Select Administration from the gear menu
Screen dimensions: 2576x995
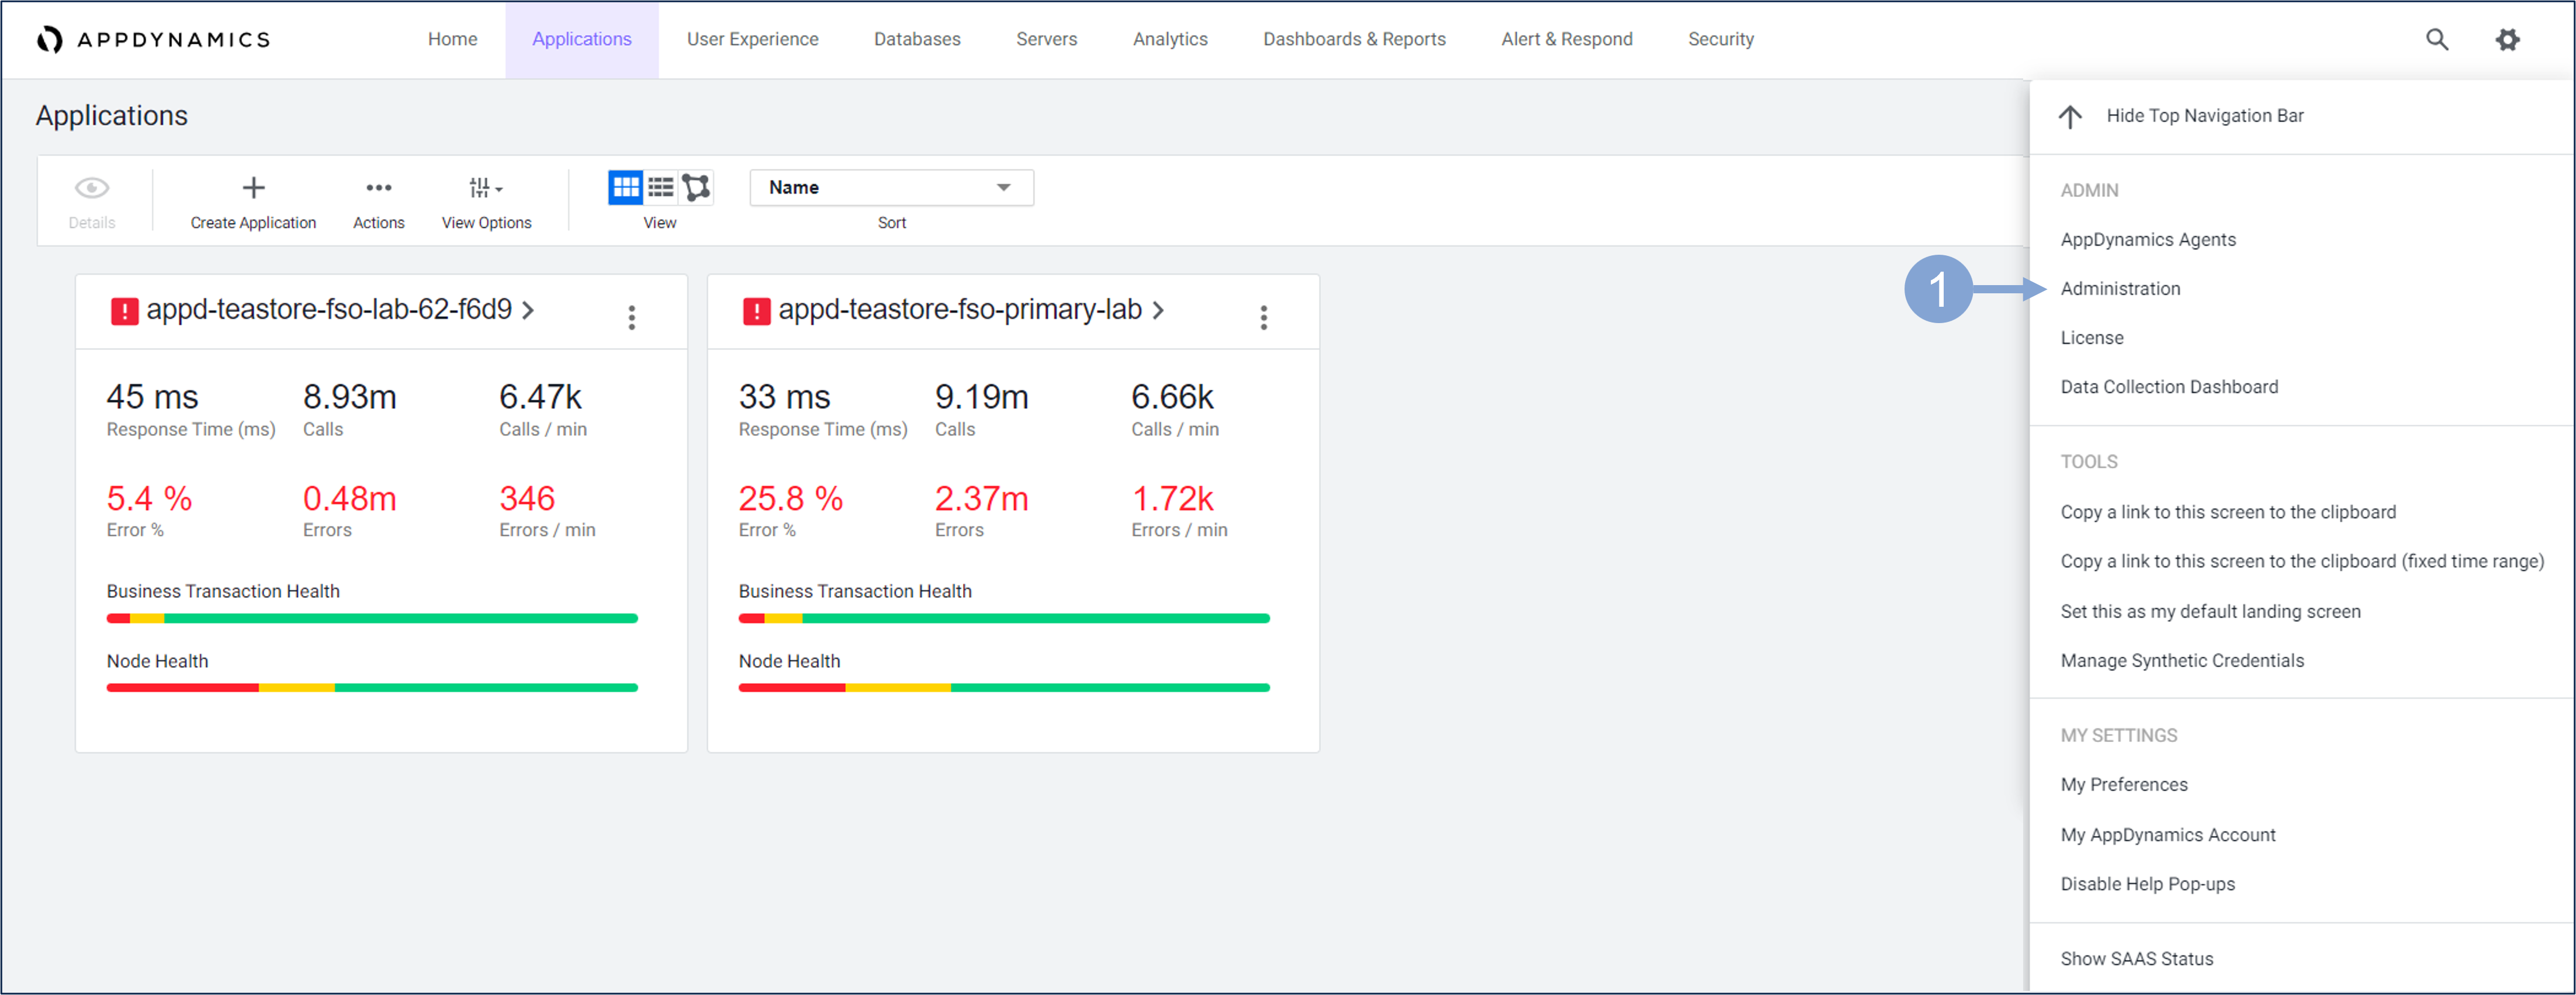[2120, 289]
